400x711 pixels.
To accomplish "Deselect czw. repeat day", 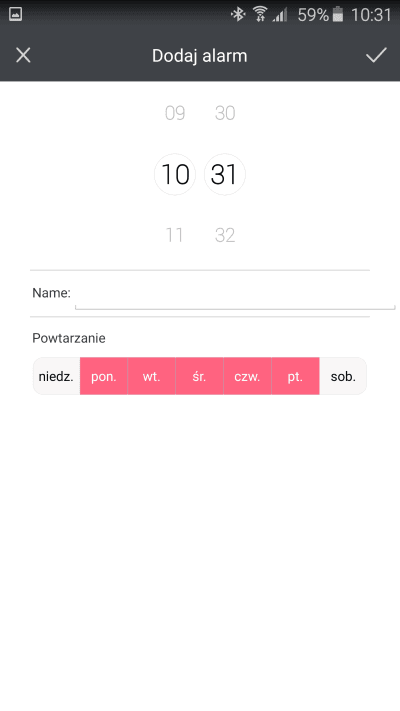I will (x=247, y=376).
